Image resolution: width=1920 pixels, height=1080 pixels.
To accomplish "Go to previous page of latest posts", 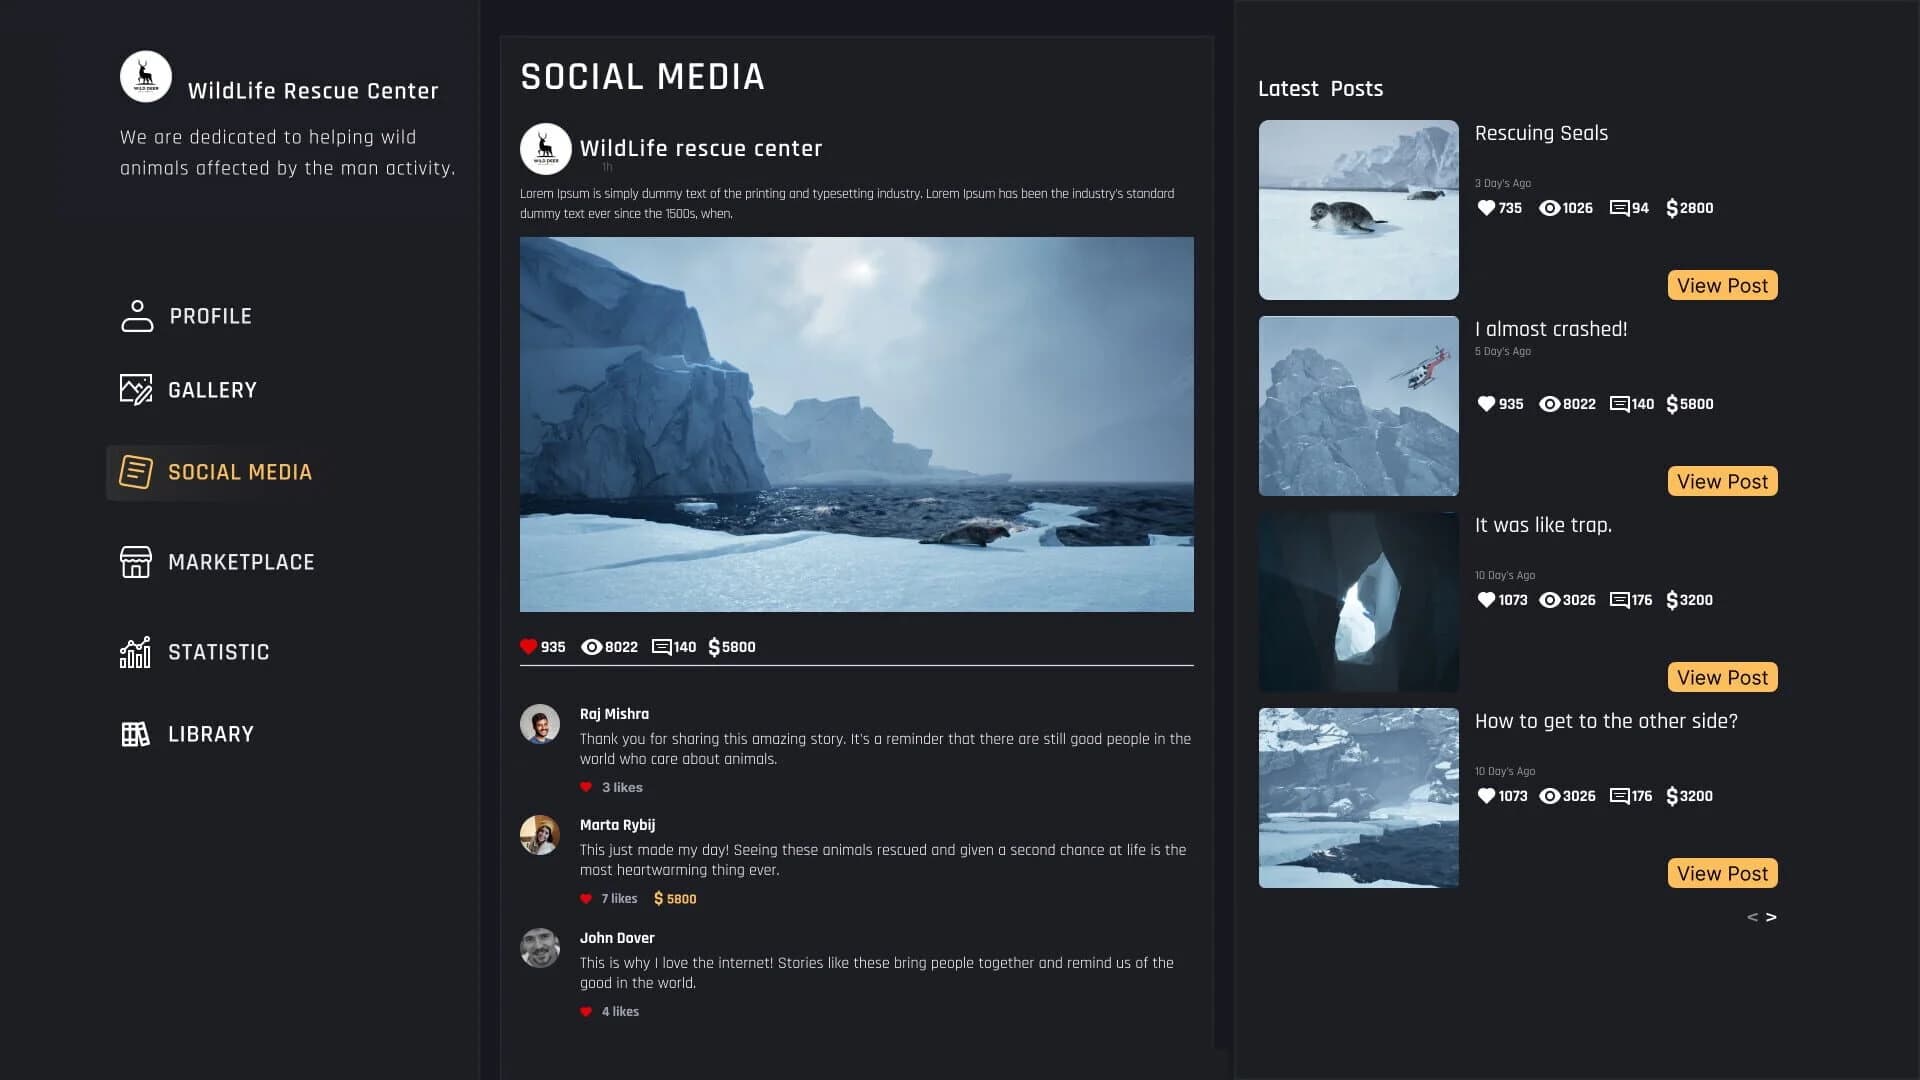I will 1752,917.
